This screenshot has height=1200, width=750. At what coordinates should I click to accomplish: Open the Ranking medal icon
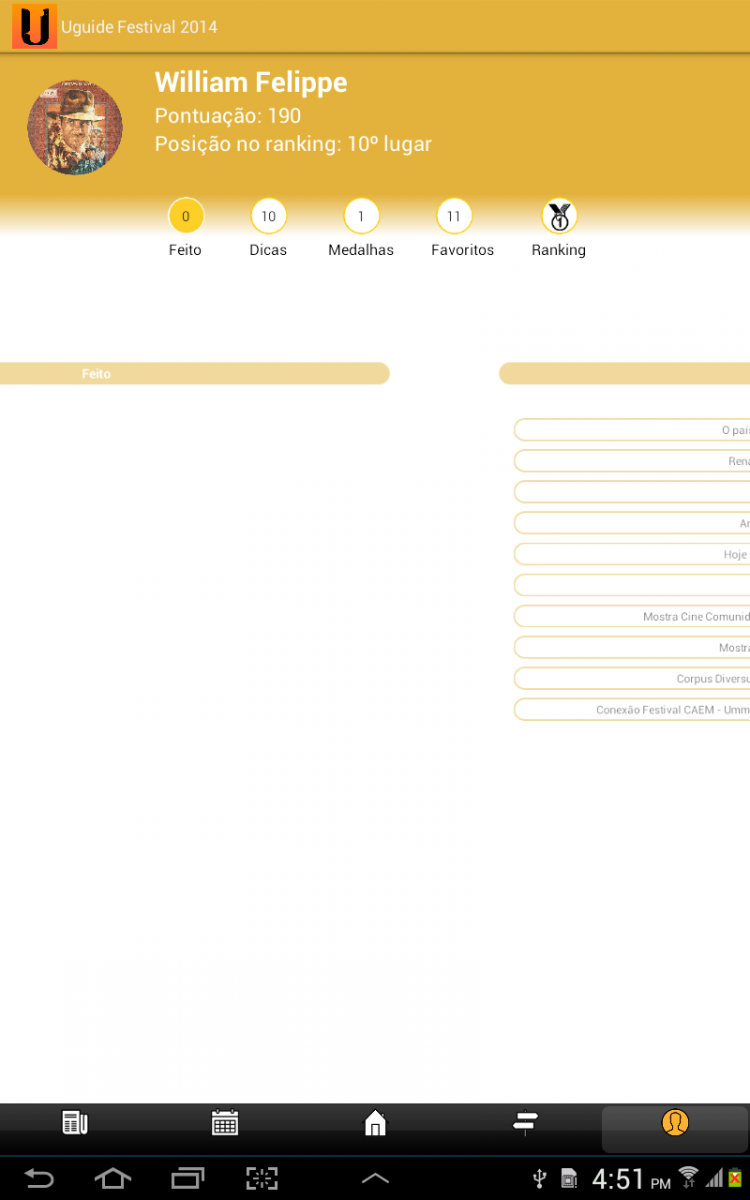[x=558, y=216]
